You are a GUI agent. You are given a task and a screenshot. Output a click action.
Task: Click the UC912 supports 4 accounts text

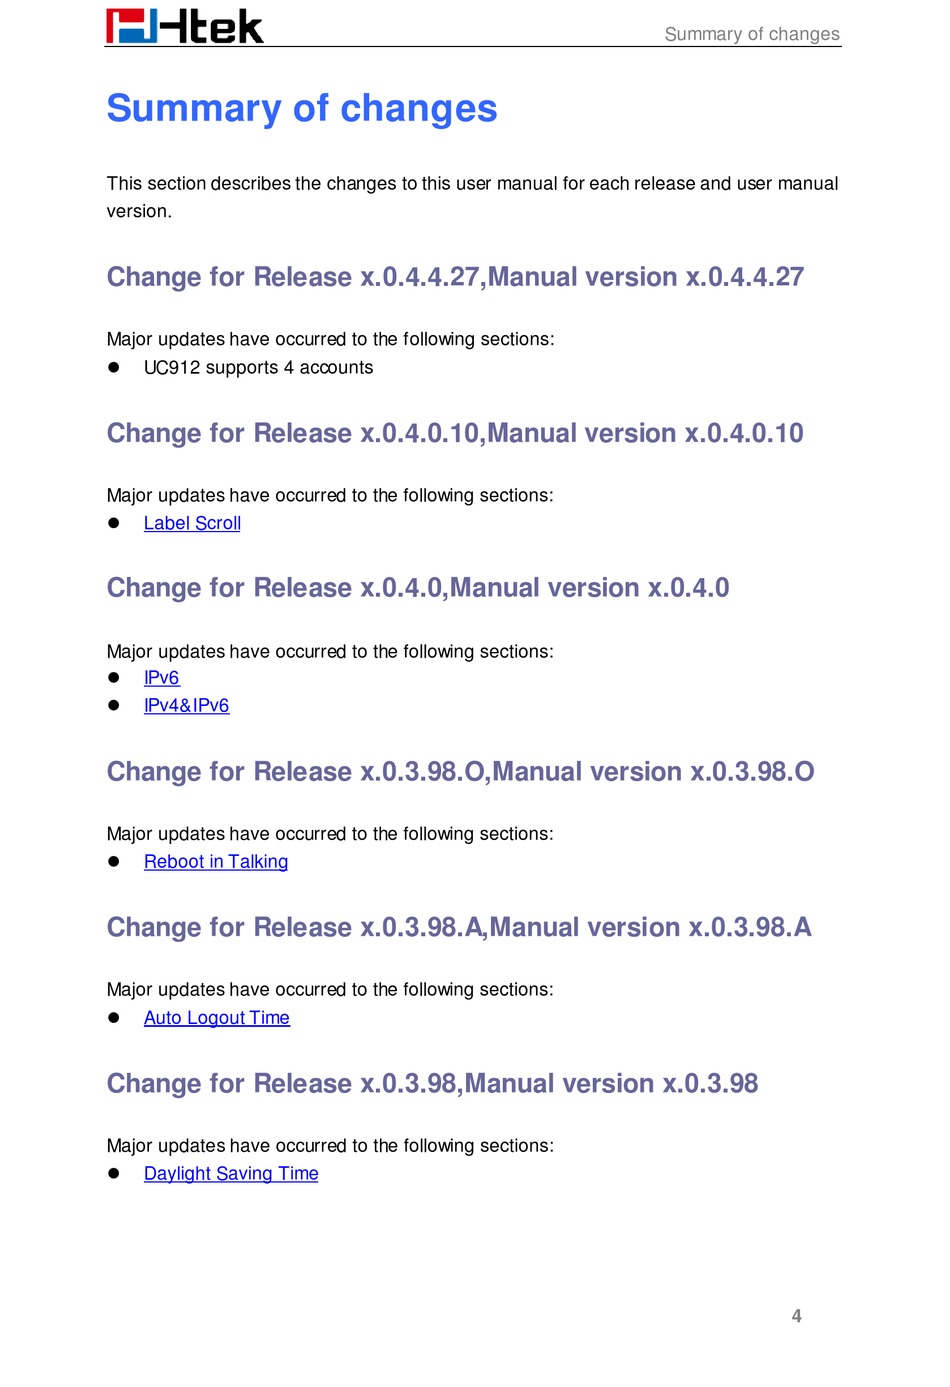(258, 368)
